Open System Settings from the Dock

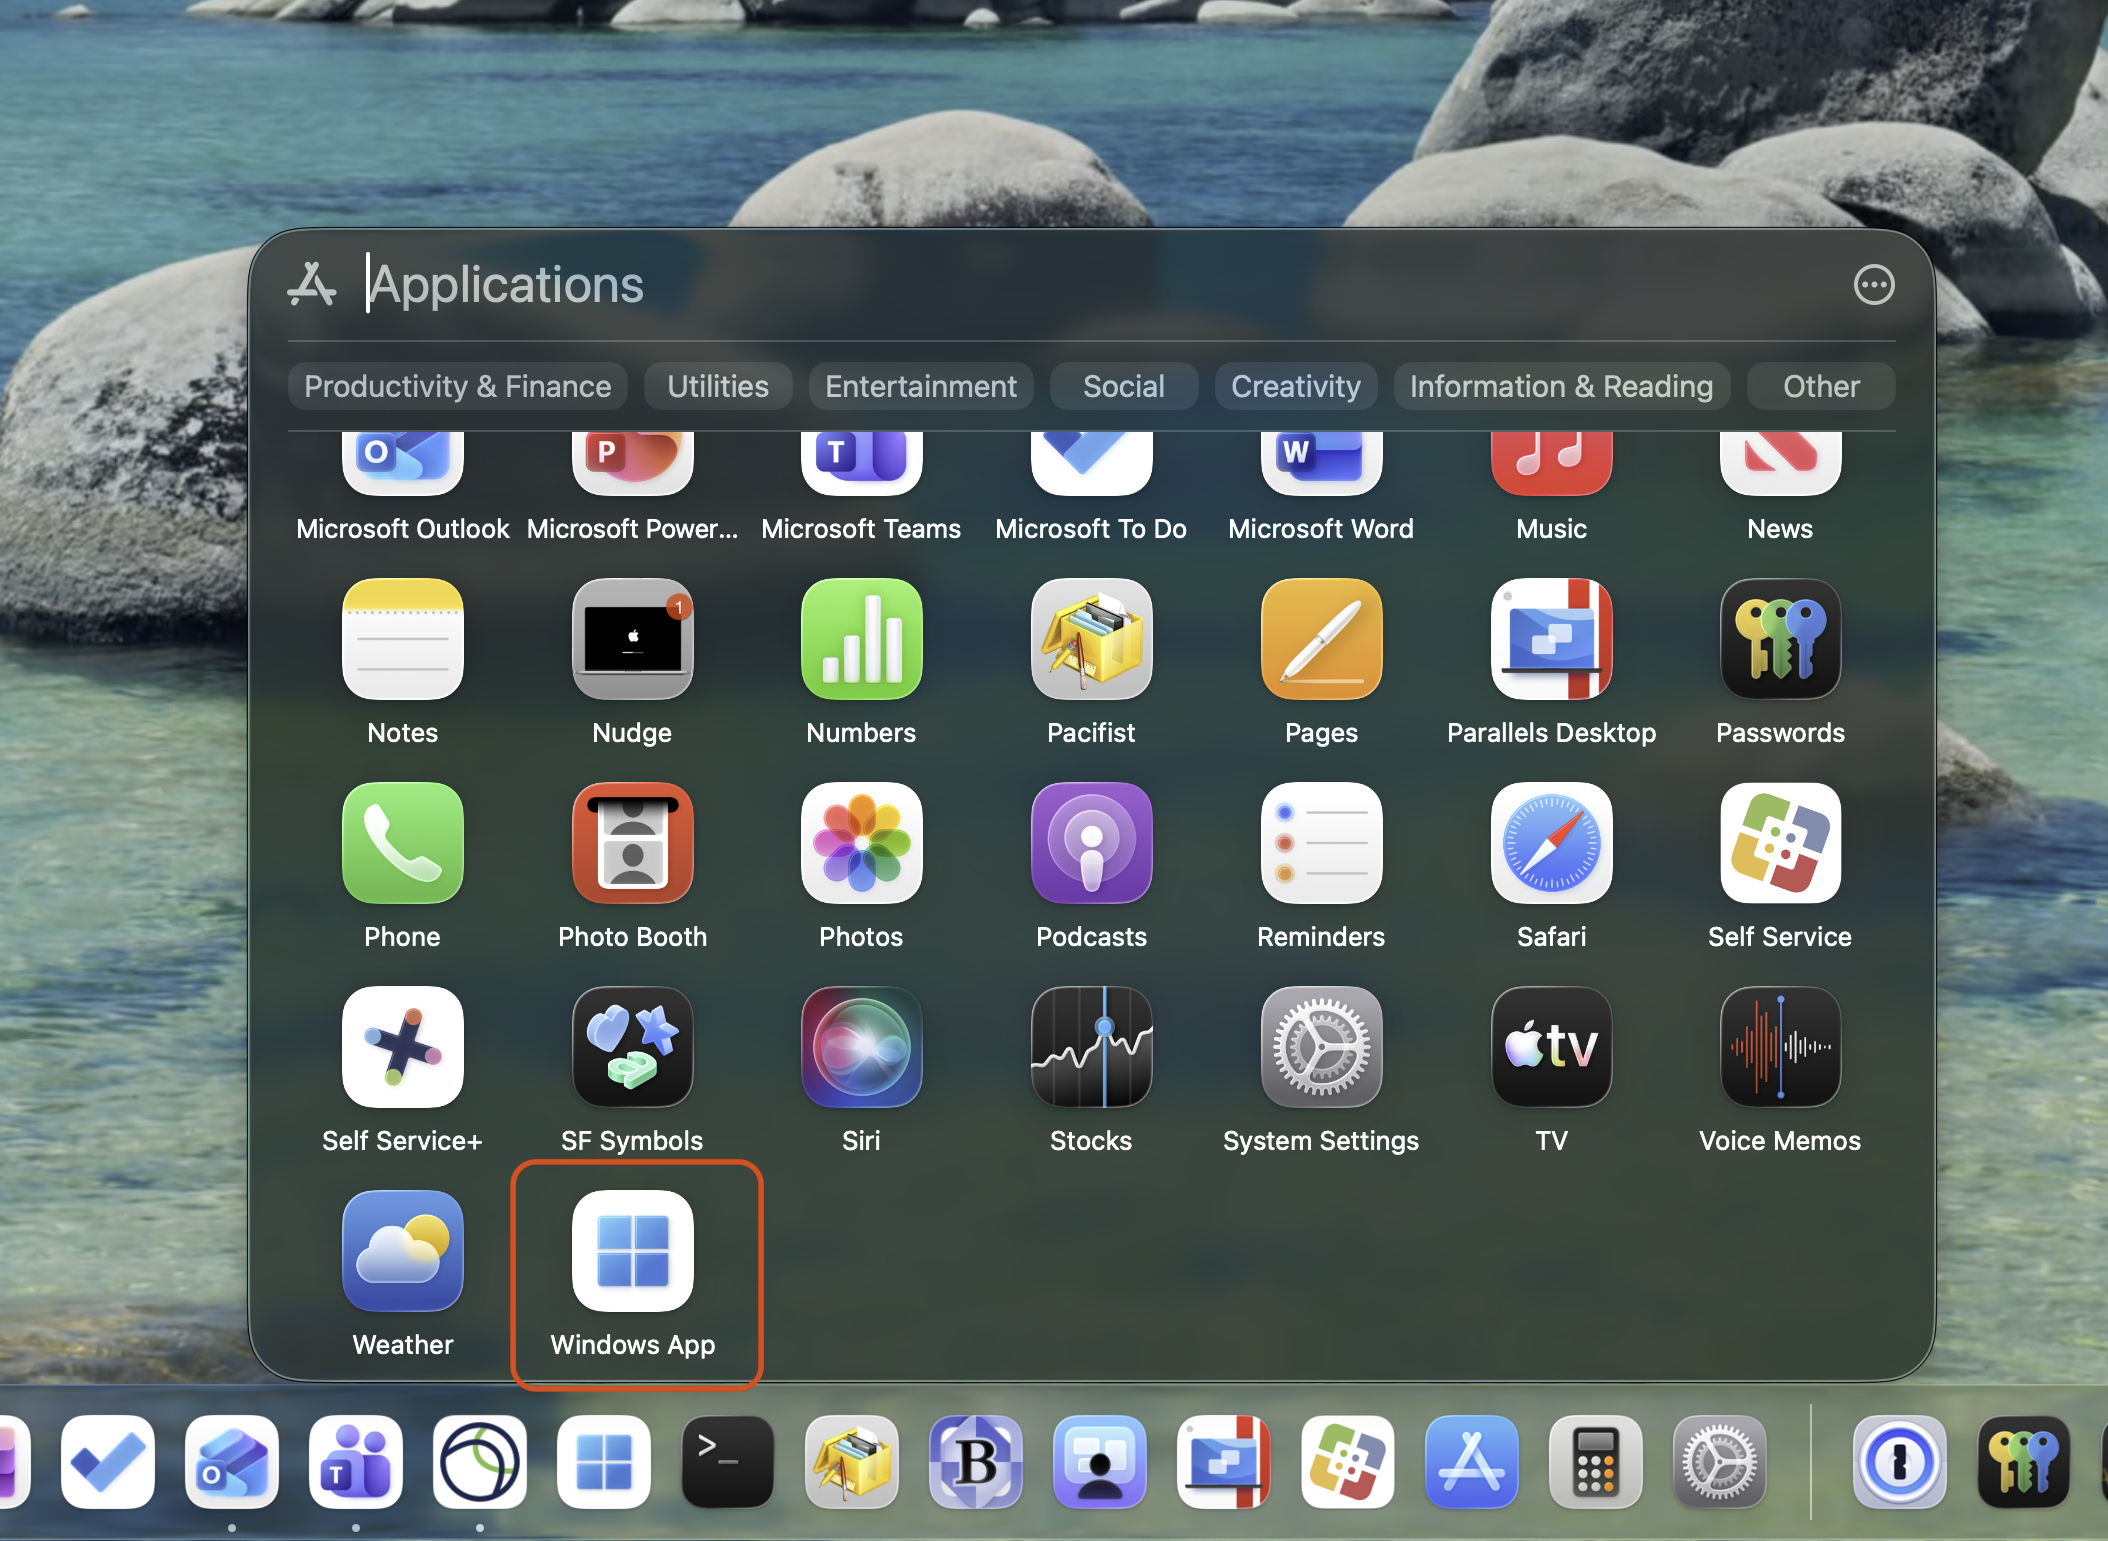1720,1462
